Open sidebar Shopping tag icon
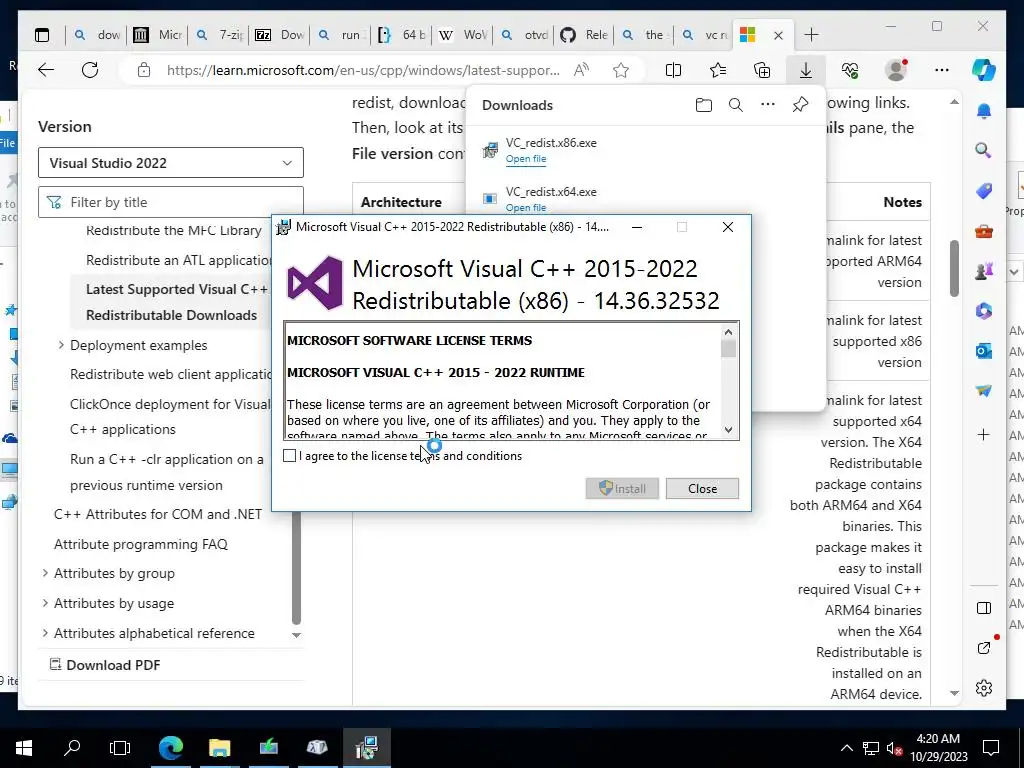 pyautogui.click(x=984, y=191)
